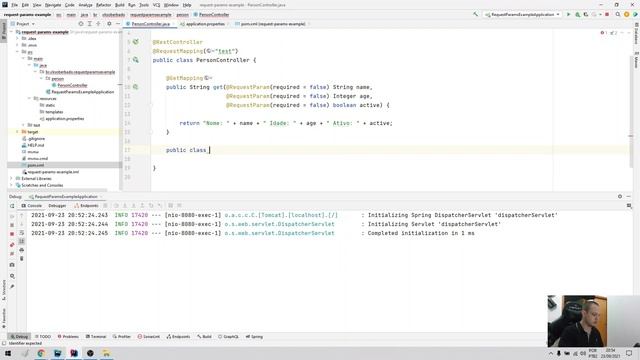This screenshot has width=640, height=360.
Task: Open the Problems tool window
Action: coord(68,337)
